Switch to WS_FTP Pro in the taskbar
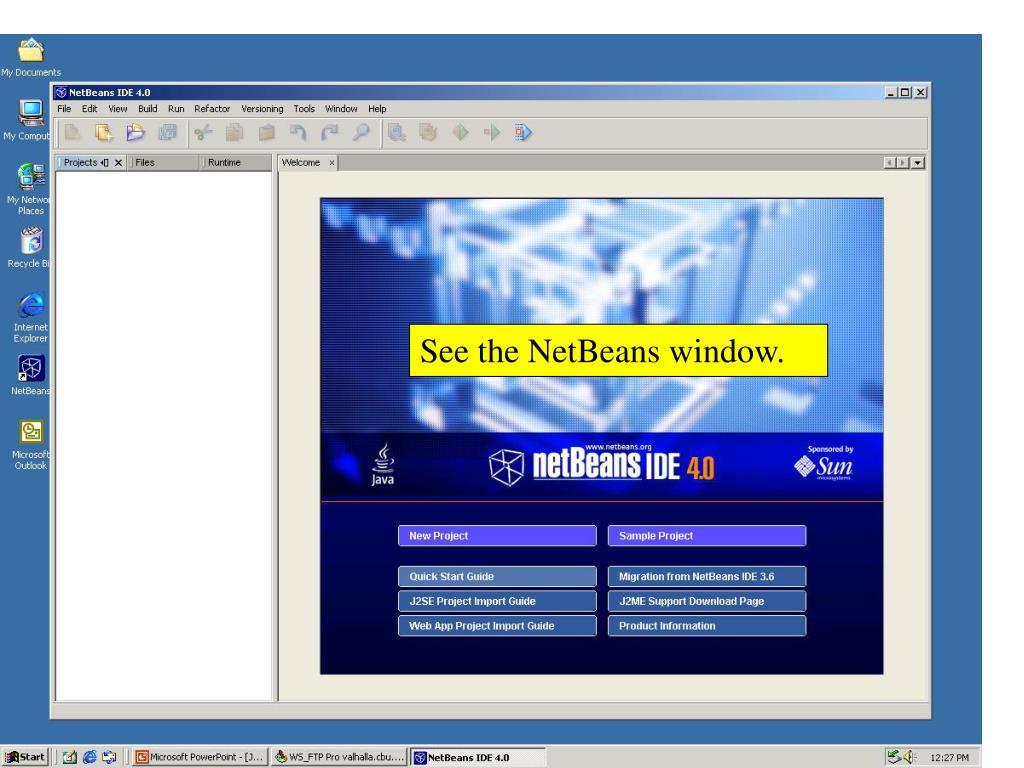The width and height of the screenshot is (1024, 768). 339,757
